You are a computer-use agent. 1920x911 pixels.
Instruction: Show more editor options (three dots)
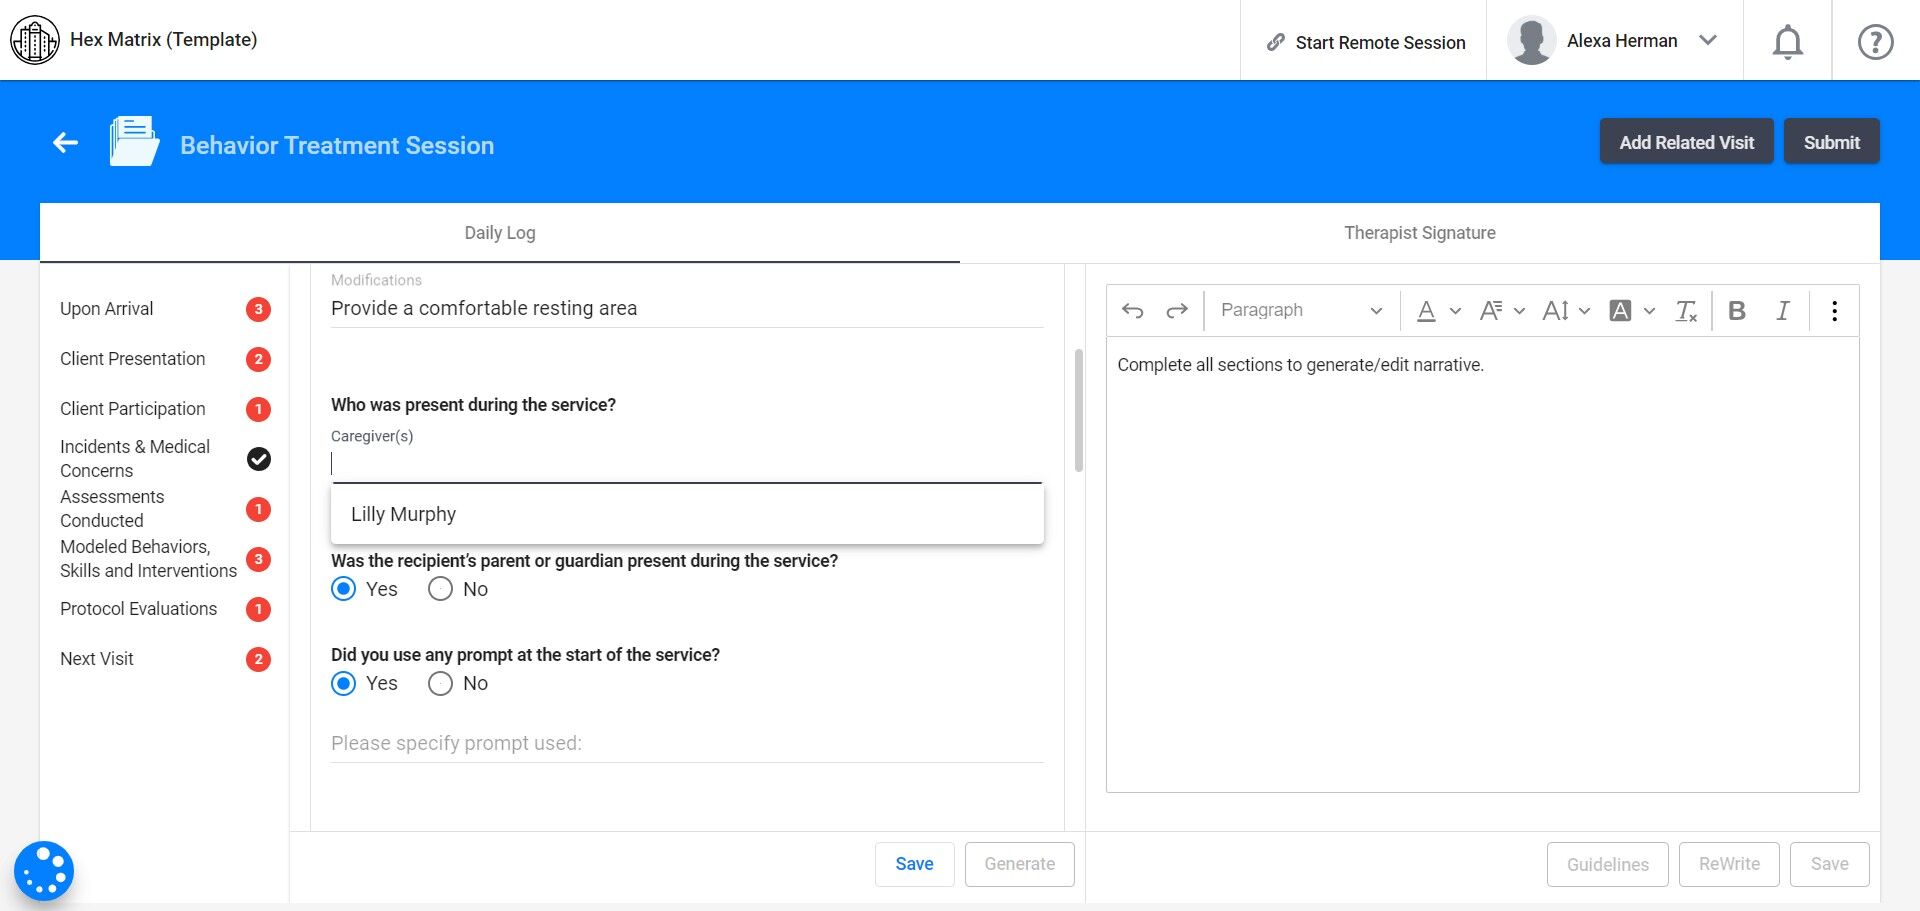click(1834, 311)
